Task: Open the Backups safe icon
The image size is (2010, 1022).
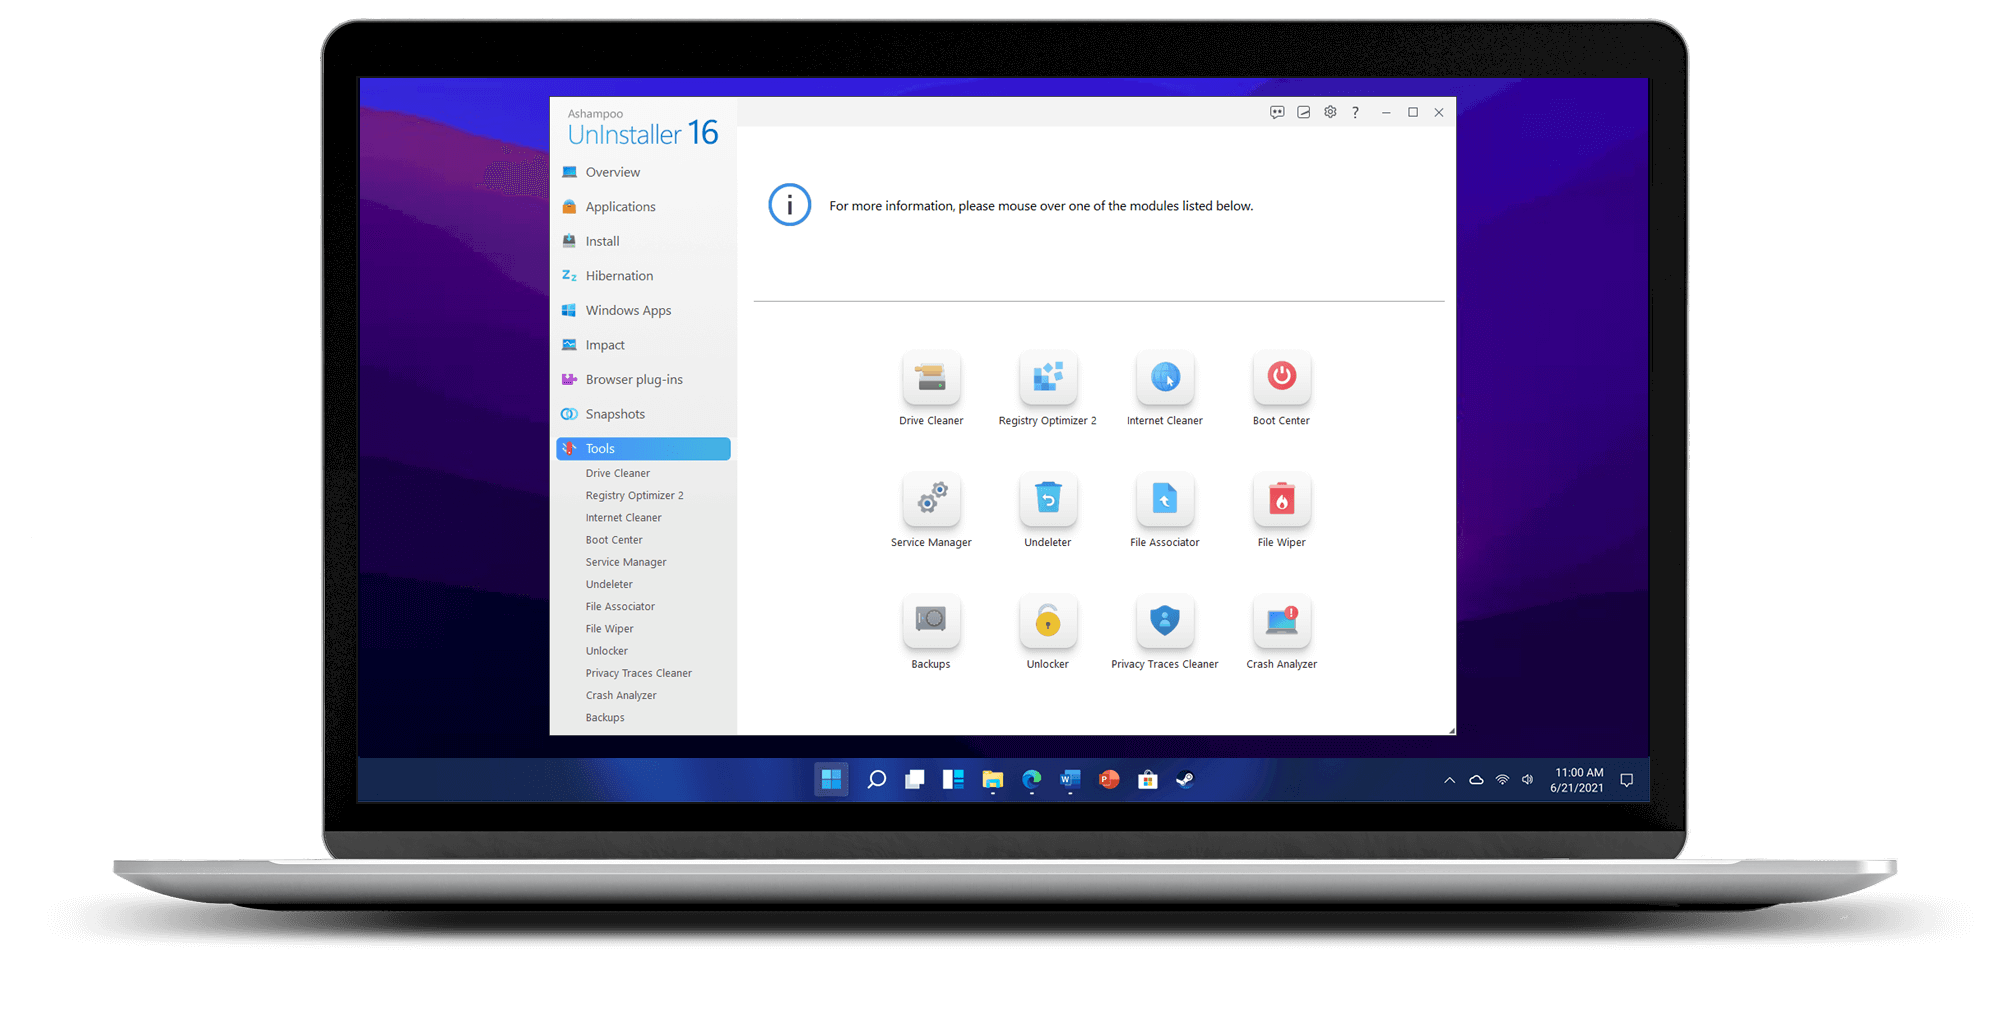Action: click(931, 621)
